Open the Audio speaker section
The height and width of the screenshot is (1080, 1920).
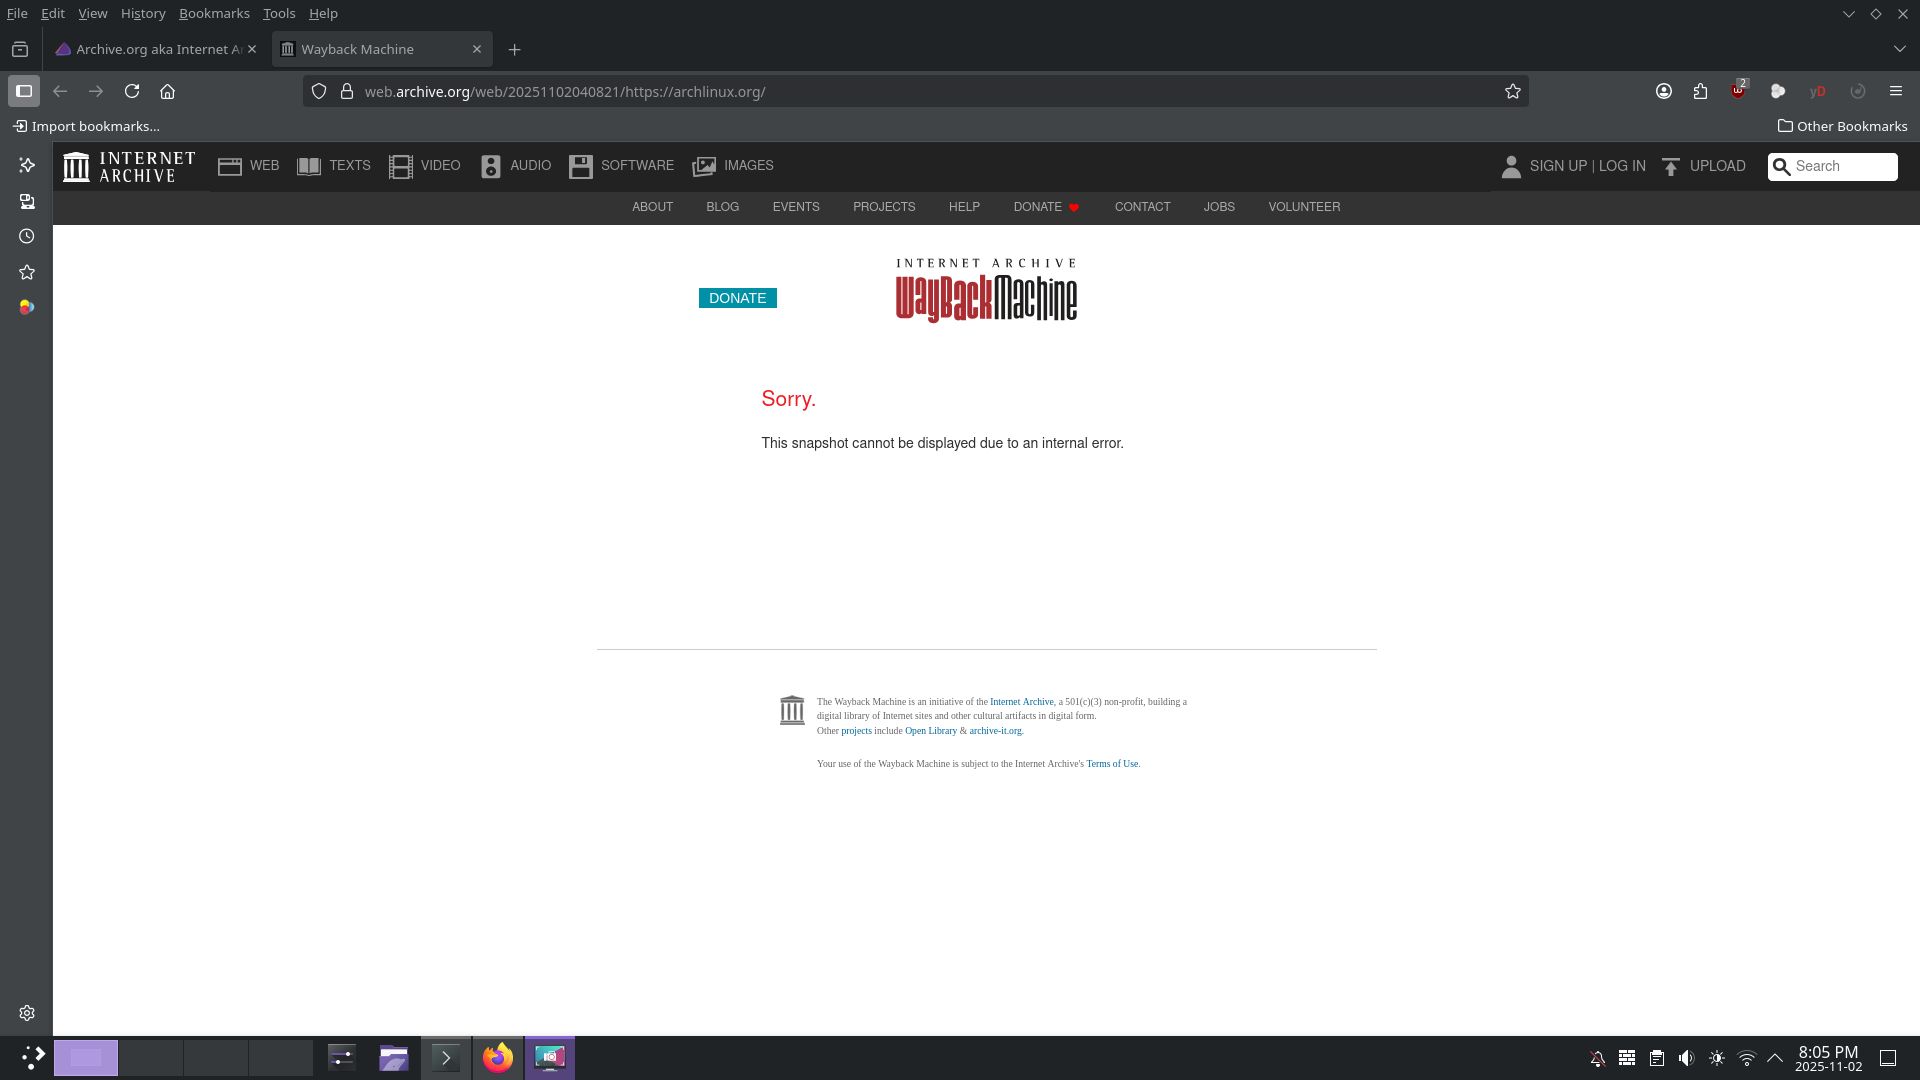point(516,166)
